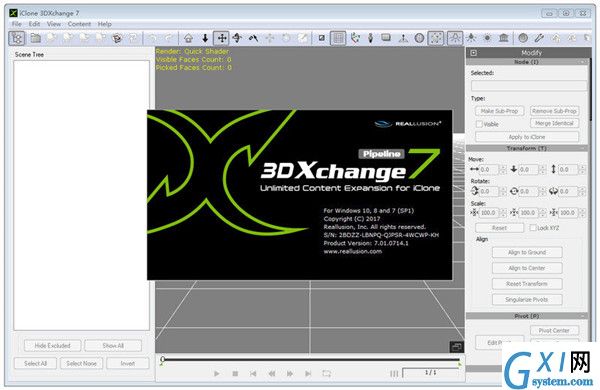Click the Pivot Center button
The image size is (600, 390).
[x=554, y=330]
